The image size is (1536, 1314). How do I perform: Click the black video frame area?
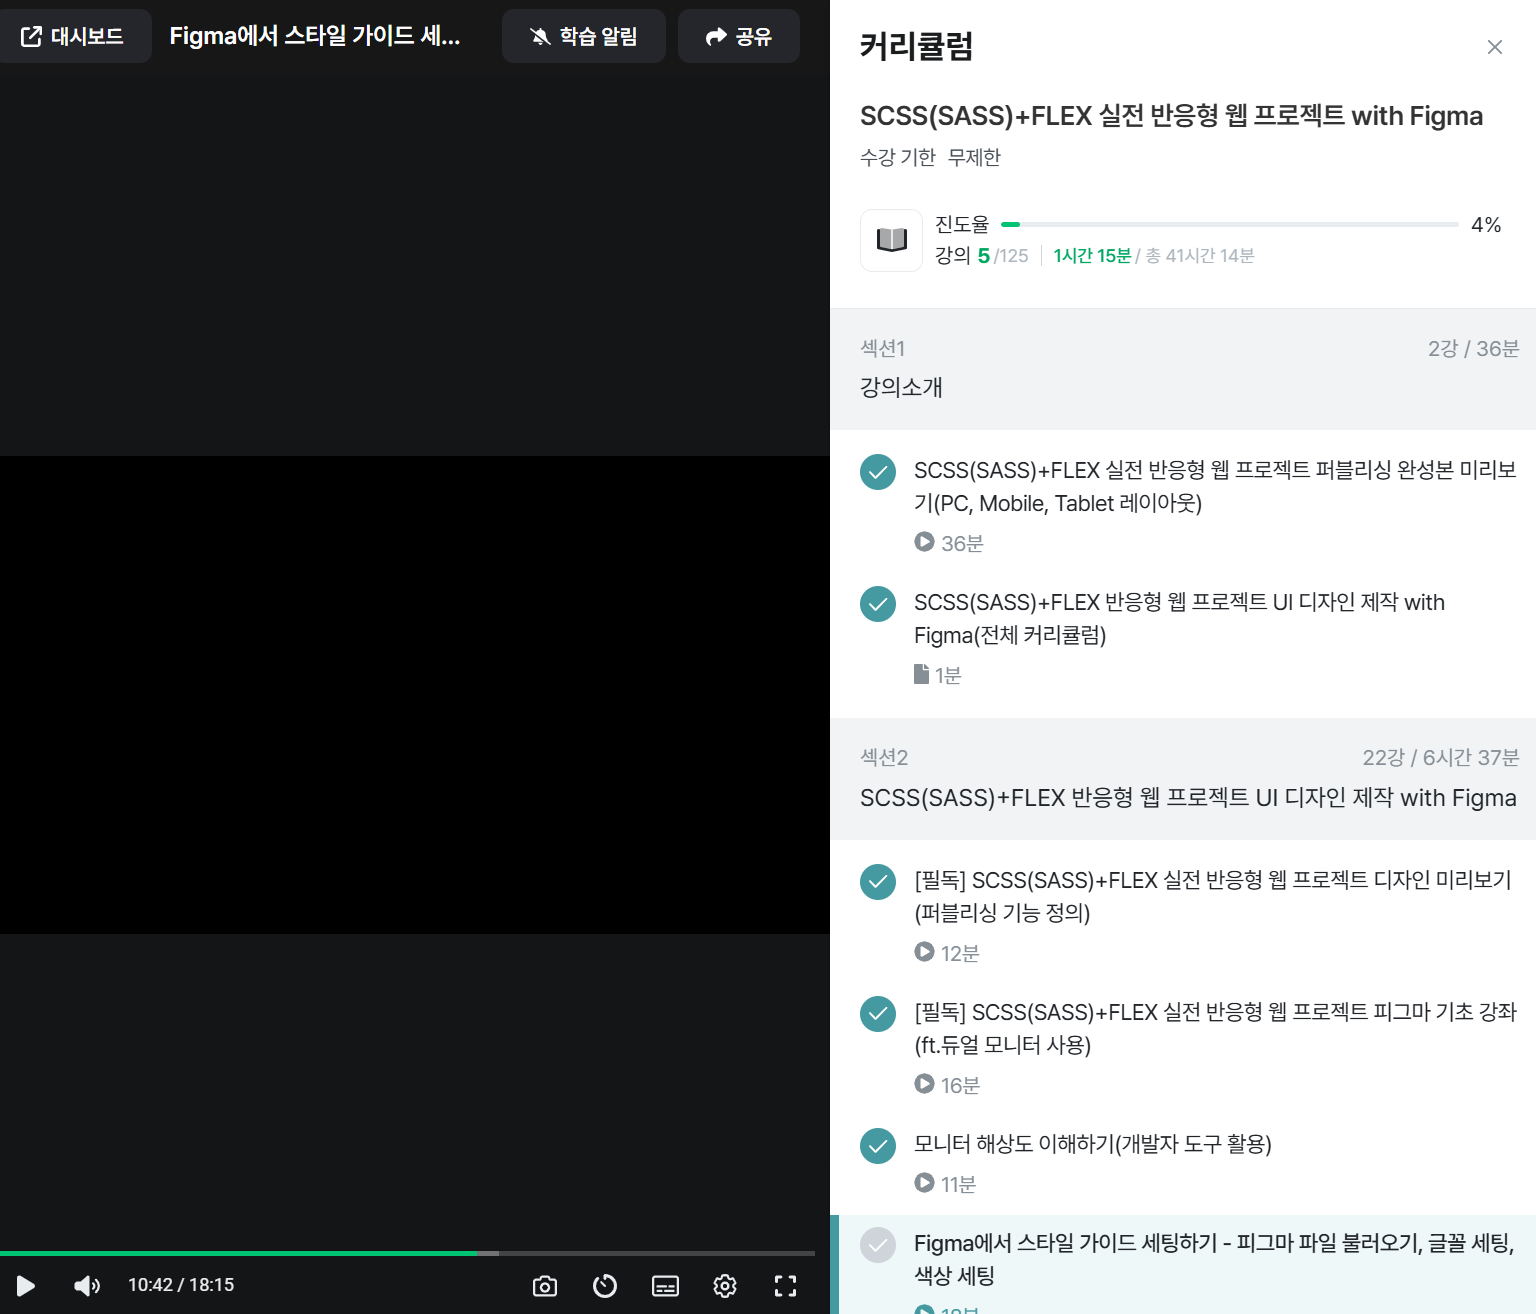tap(415, 695)
